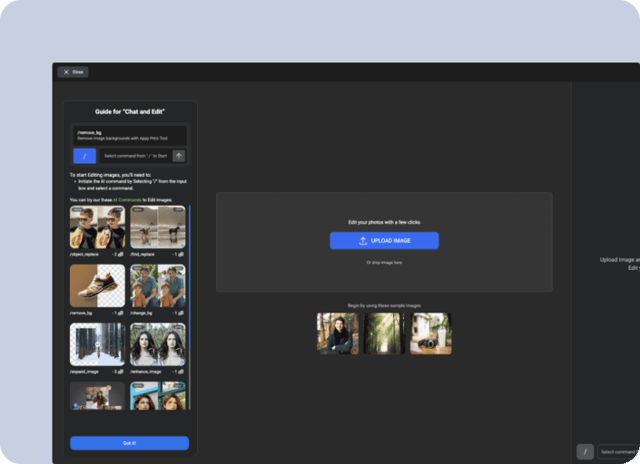
Task: Select the partially visible last-row left thumbnail
Action: point(98,396)
